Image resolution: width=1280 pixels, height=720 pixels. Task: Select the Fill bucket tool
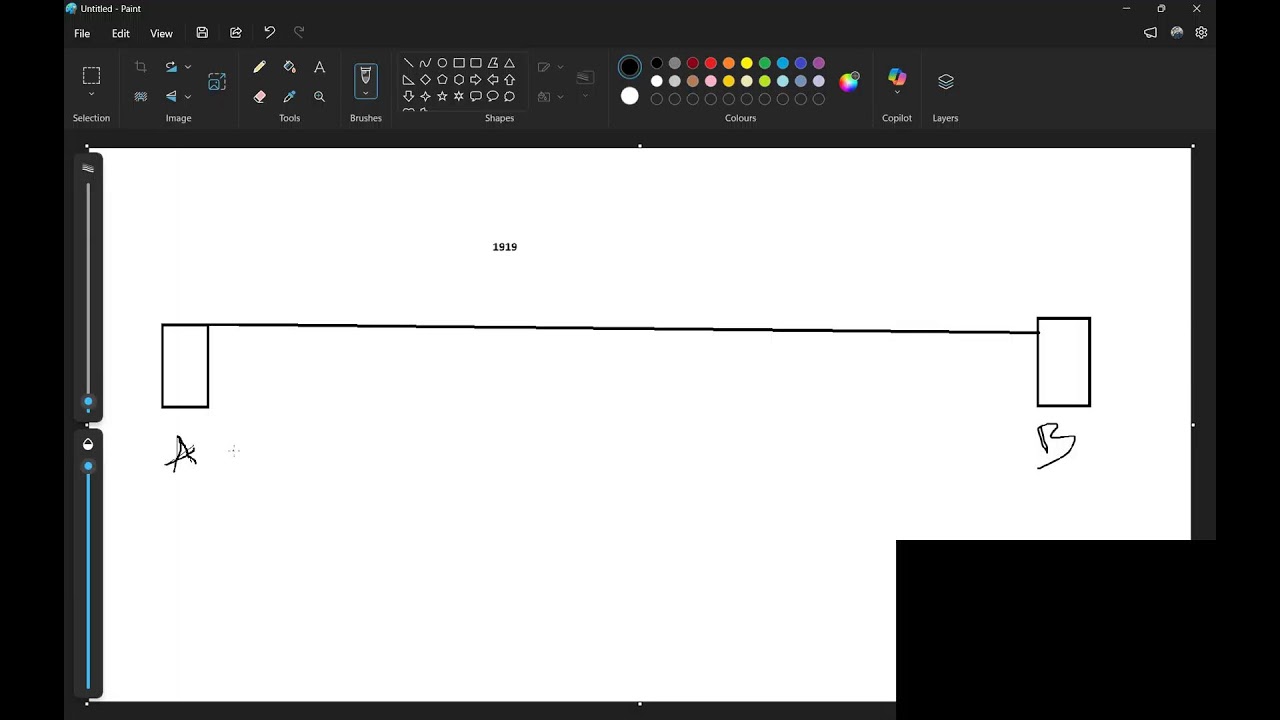[290, 67]
